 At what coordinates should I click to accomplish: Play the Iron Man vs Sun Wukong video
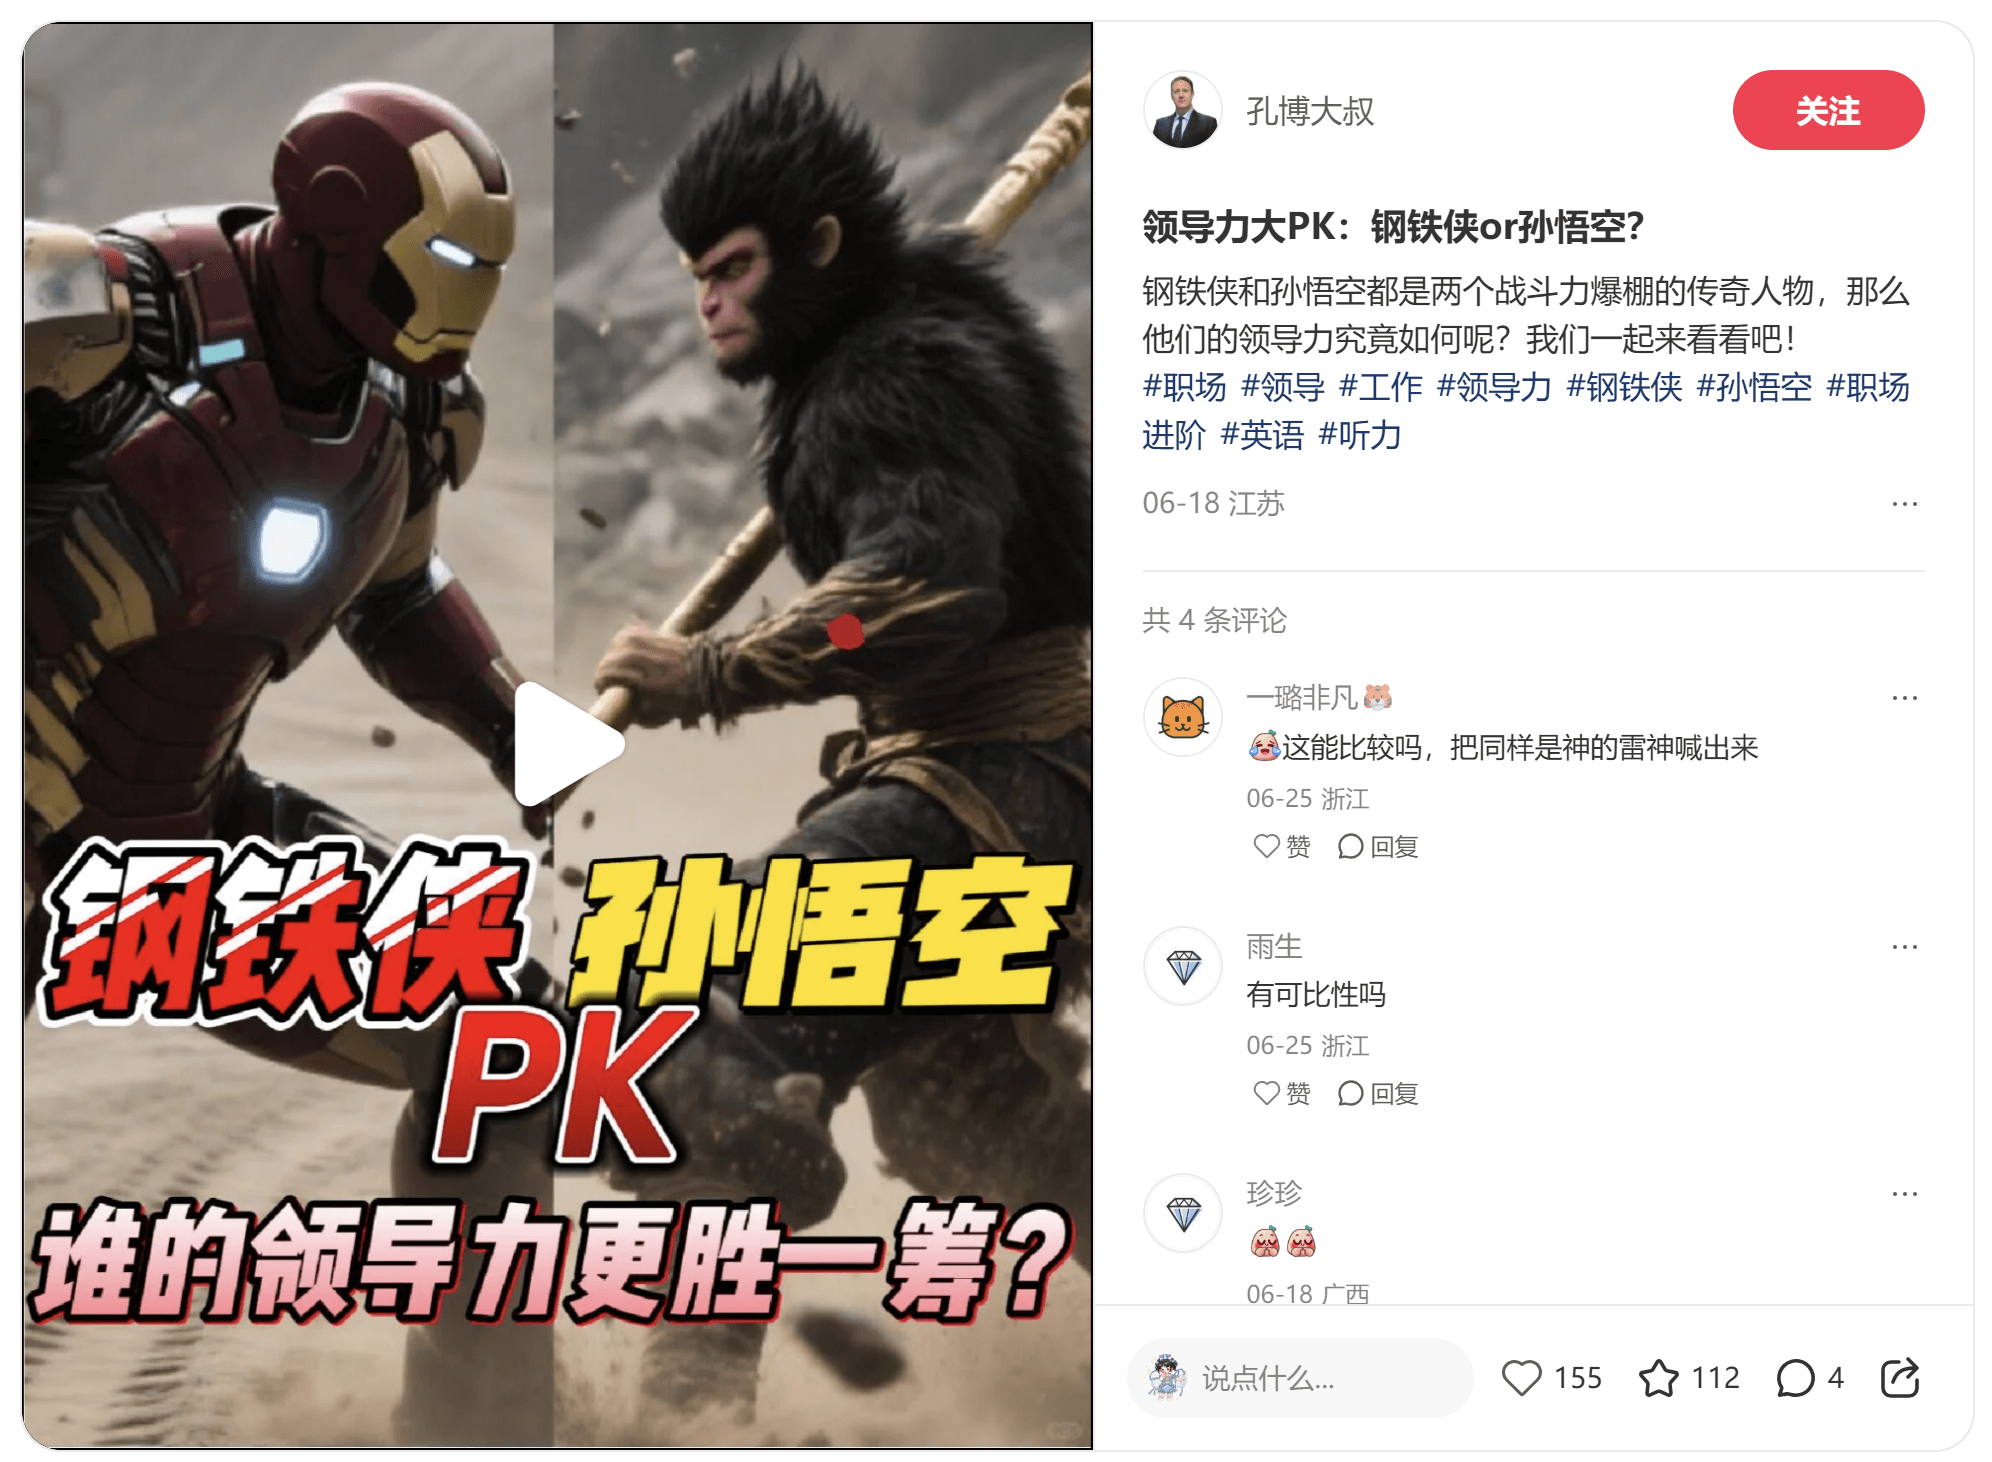tap(568, 744)
